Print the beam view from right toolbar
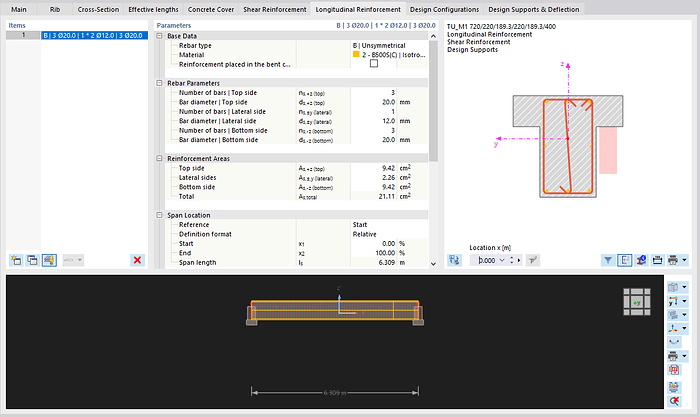The image size is (700, 417). coord(673,356)
